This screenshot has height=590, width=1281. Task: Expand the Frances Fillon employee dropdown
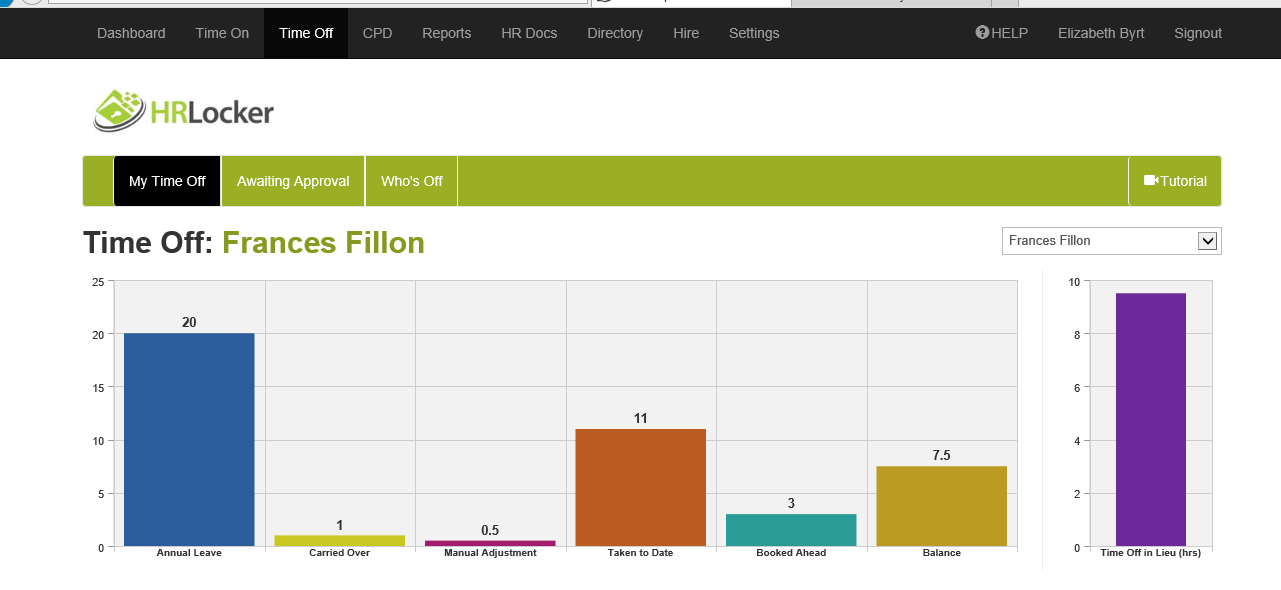coord(1207,241)
